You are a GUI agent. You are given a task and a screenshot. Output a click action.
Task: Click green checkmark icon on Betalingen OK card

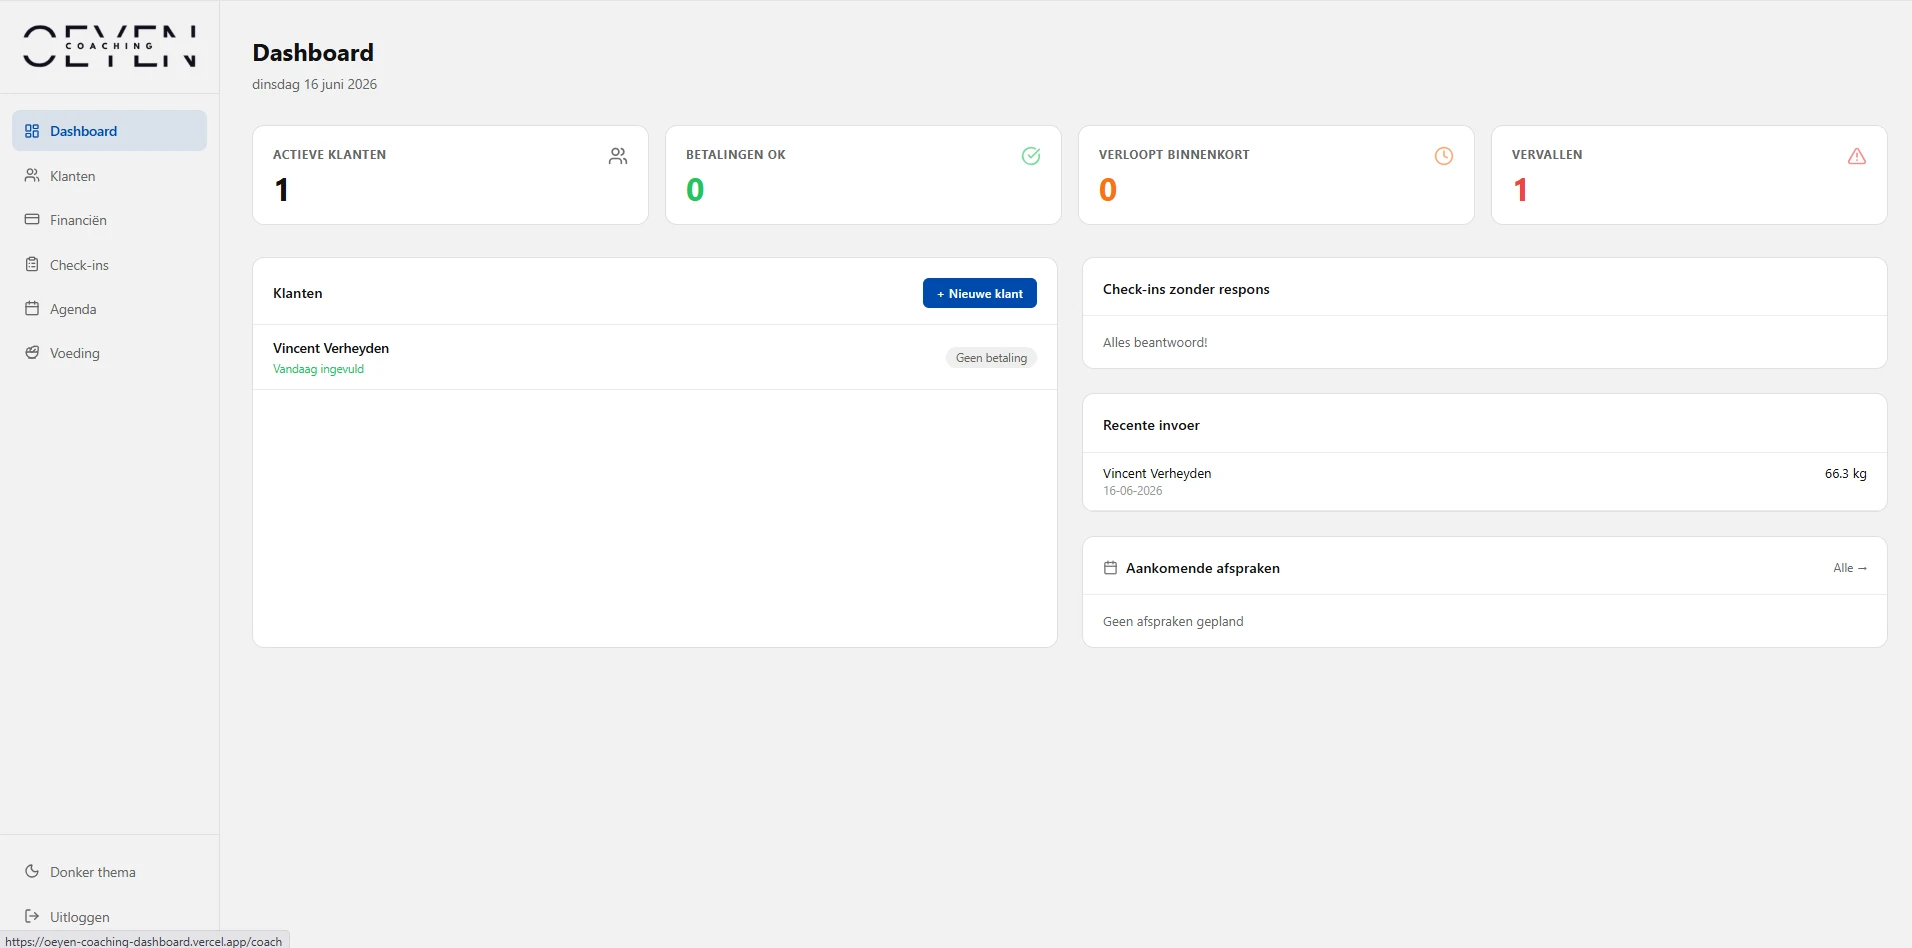(1031, 156)
